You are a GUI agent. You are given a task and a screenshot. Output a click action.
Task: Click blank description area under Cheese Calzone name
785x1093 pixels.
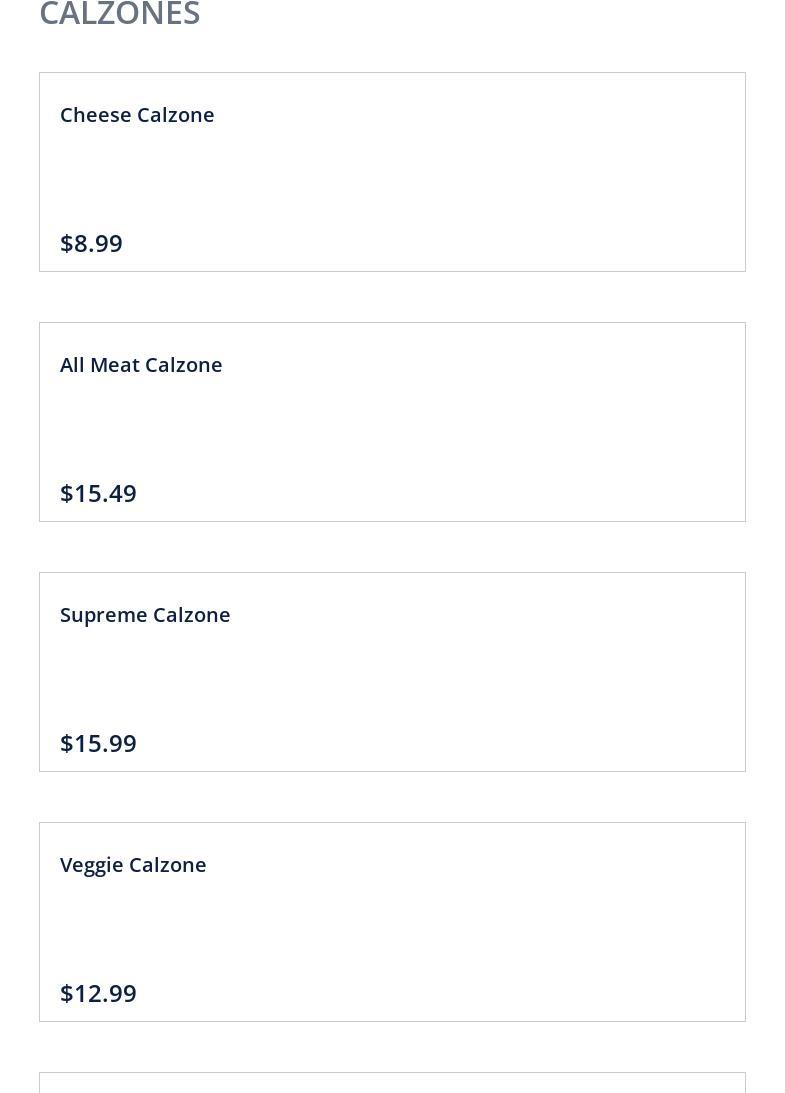300,180
